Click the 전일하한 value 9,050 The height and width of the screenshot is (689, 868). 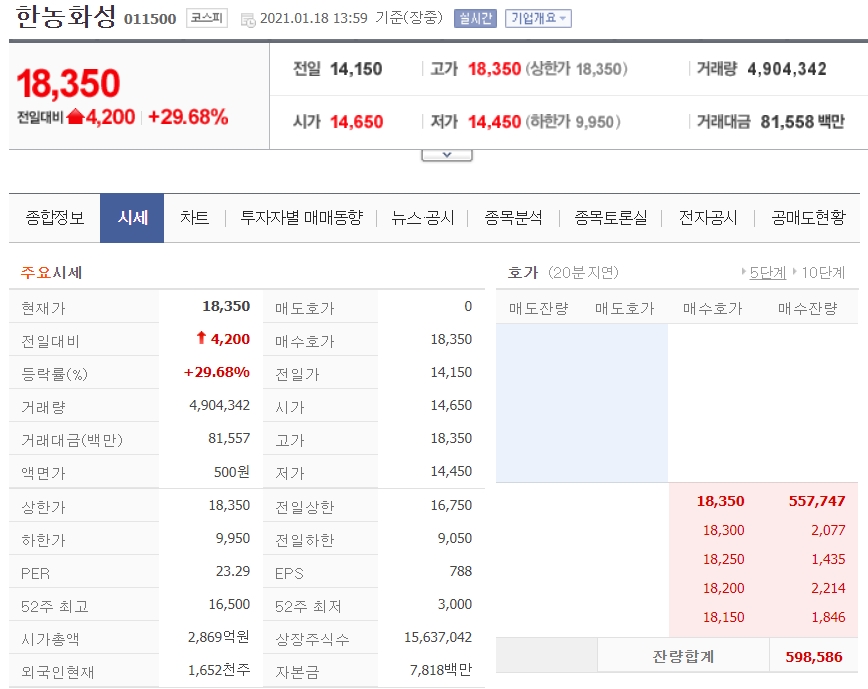455,538
